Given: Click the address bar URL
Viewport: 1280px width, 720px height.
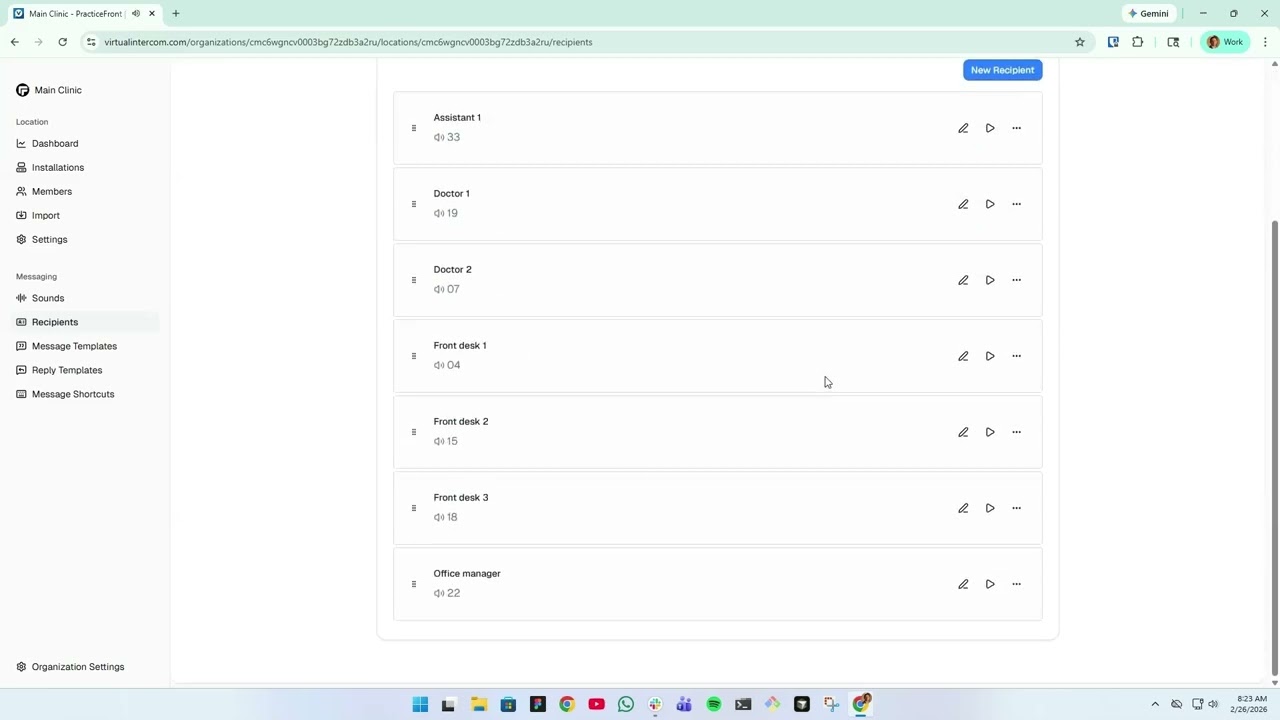Looking at the screenshot, I should coord(348,42).
